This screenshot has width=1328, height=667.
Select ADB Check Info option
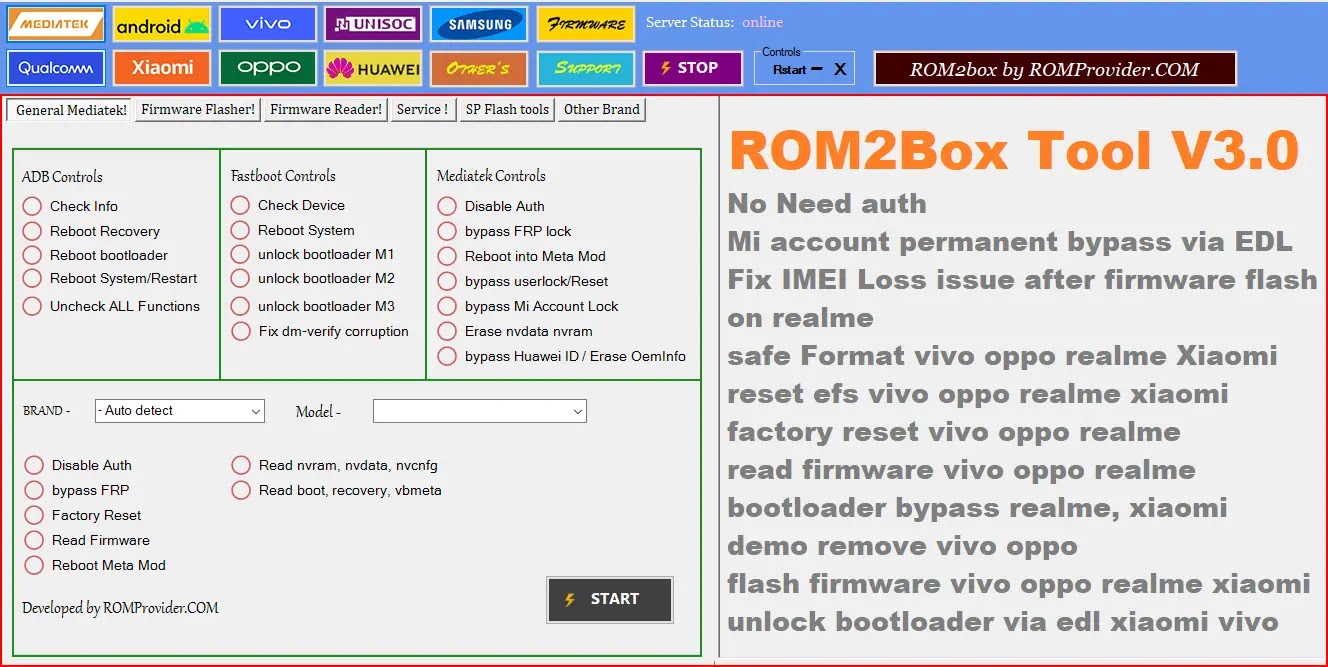click(x=71, y=206)
